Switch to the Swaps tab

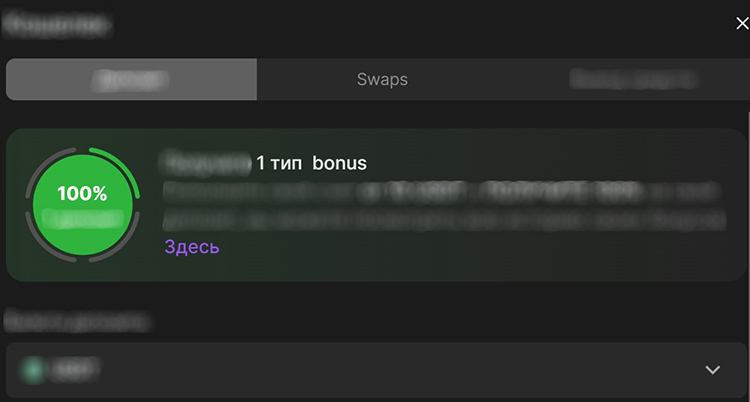click(382, 79)
